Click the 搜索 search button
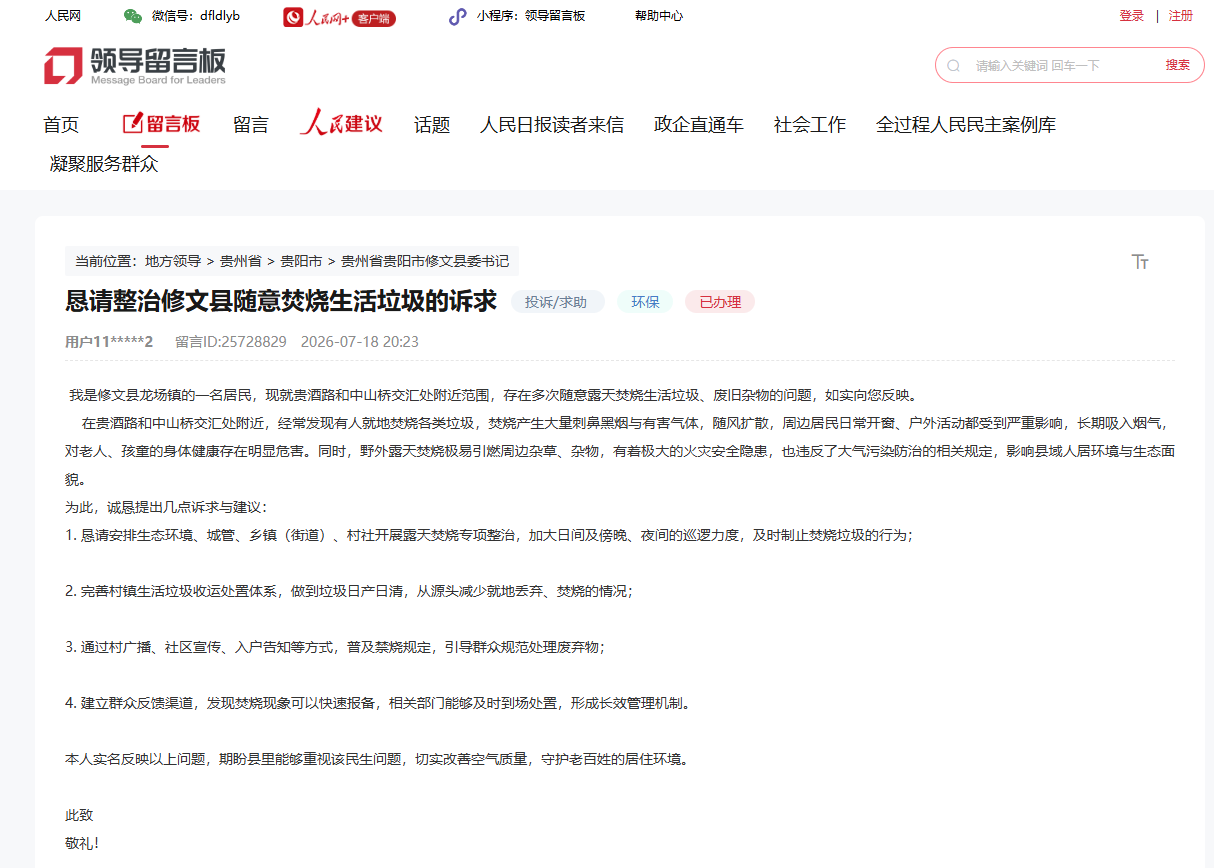Image resolution: width=1214 pixels, height=868 pixels. 1178,65
